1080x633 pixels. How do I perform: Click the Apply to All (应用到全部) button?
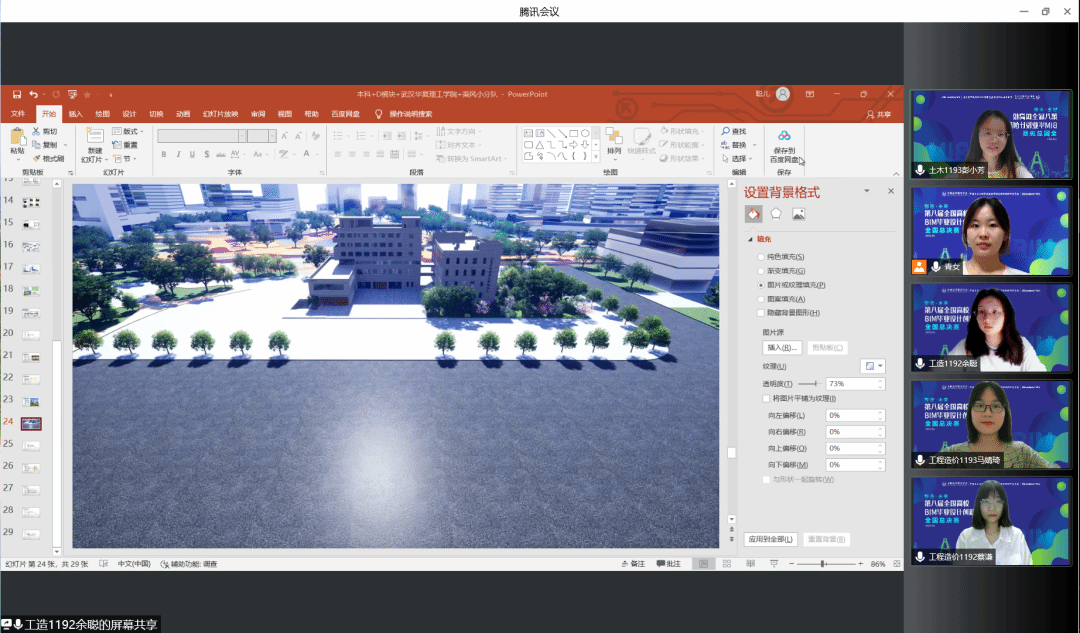(771, 539)
